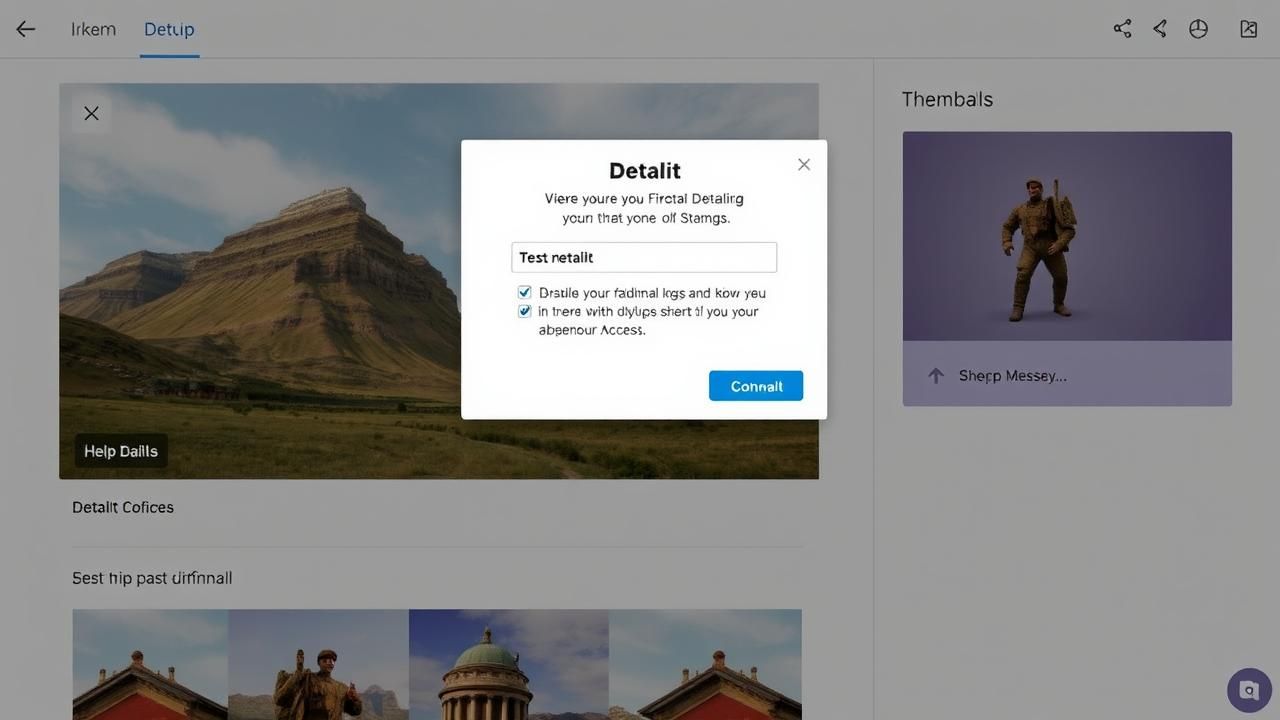Click the 'Test netalit' text field
Image resolution: width=1280 pixels, height=720 pixels.
click(x=644, y=257)
